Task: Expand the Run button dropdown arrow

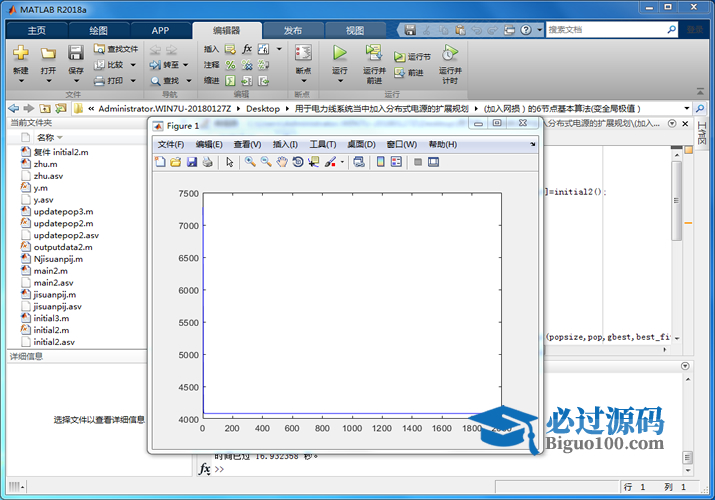Action: (x=340, y=81)
